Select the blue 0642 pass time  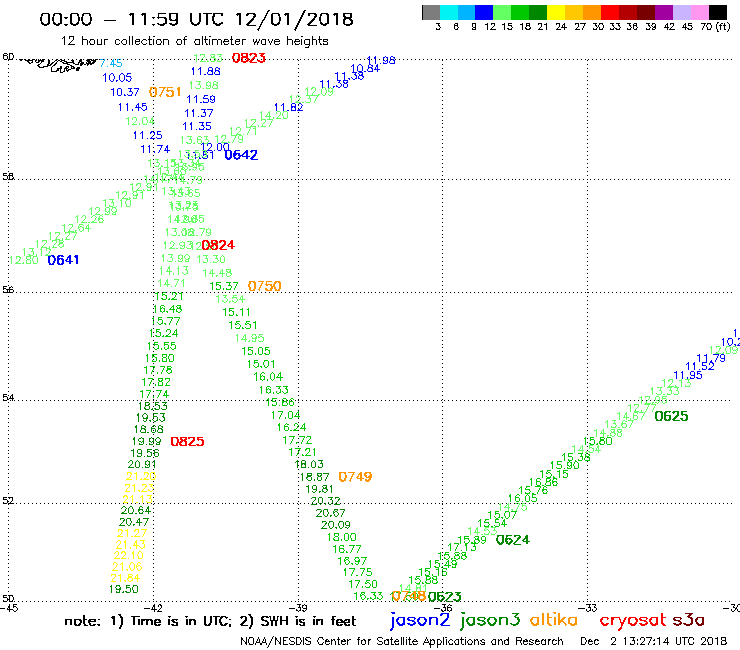[x=241, y=155]
